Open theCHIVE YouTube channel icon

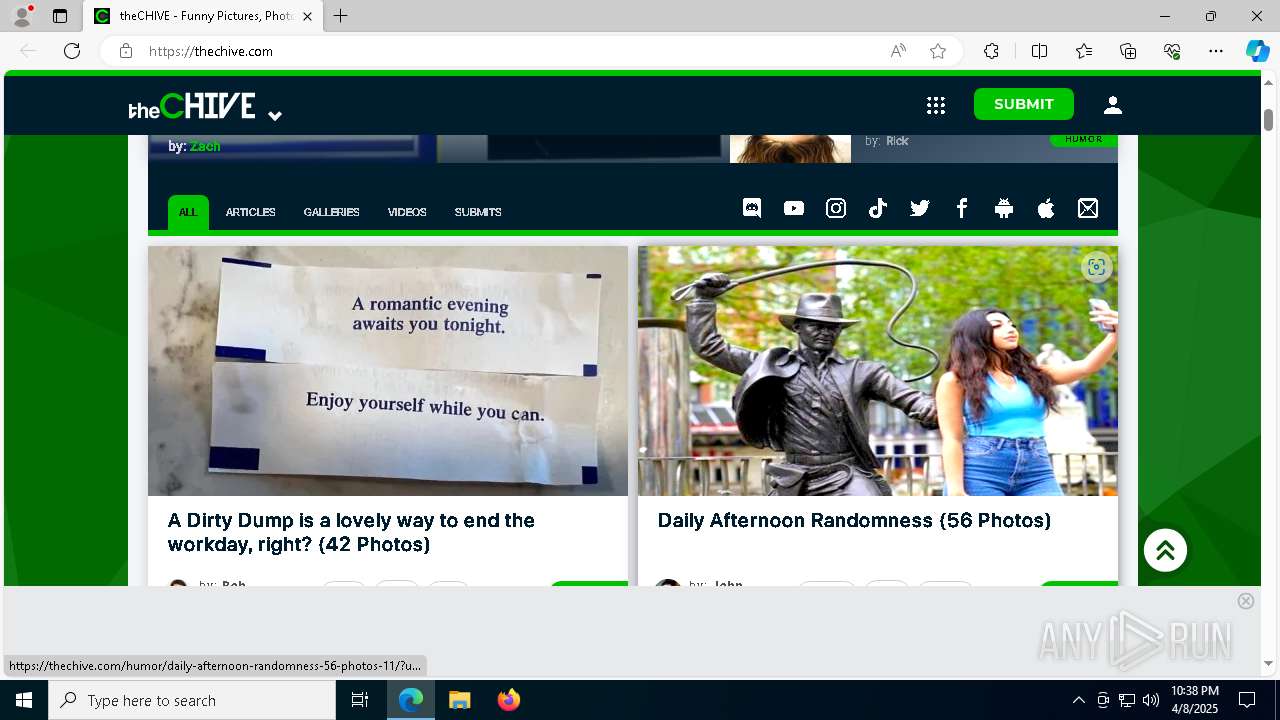pyautogui.click(x=794, y=208)
